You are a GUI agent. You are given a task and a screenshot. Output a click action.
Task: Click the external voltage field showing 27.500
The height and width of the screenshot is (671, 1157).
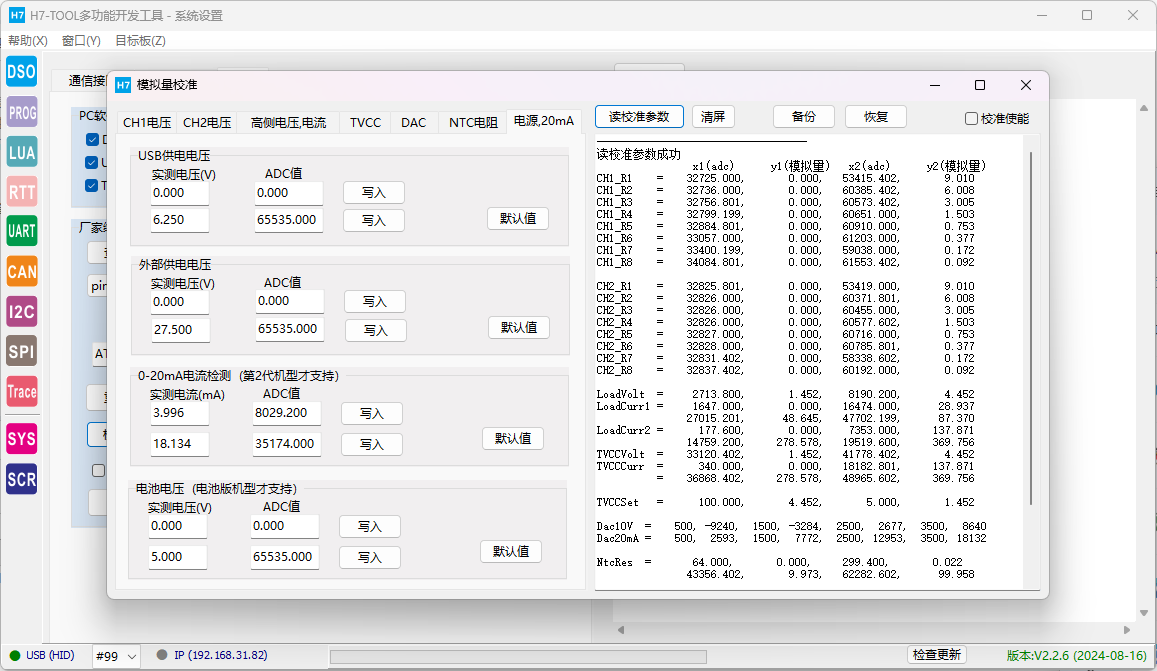click(x=180, y=330)
